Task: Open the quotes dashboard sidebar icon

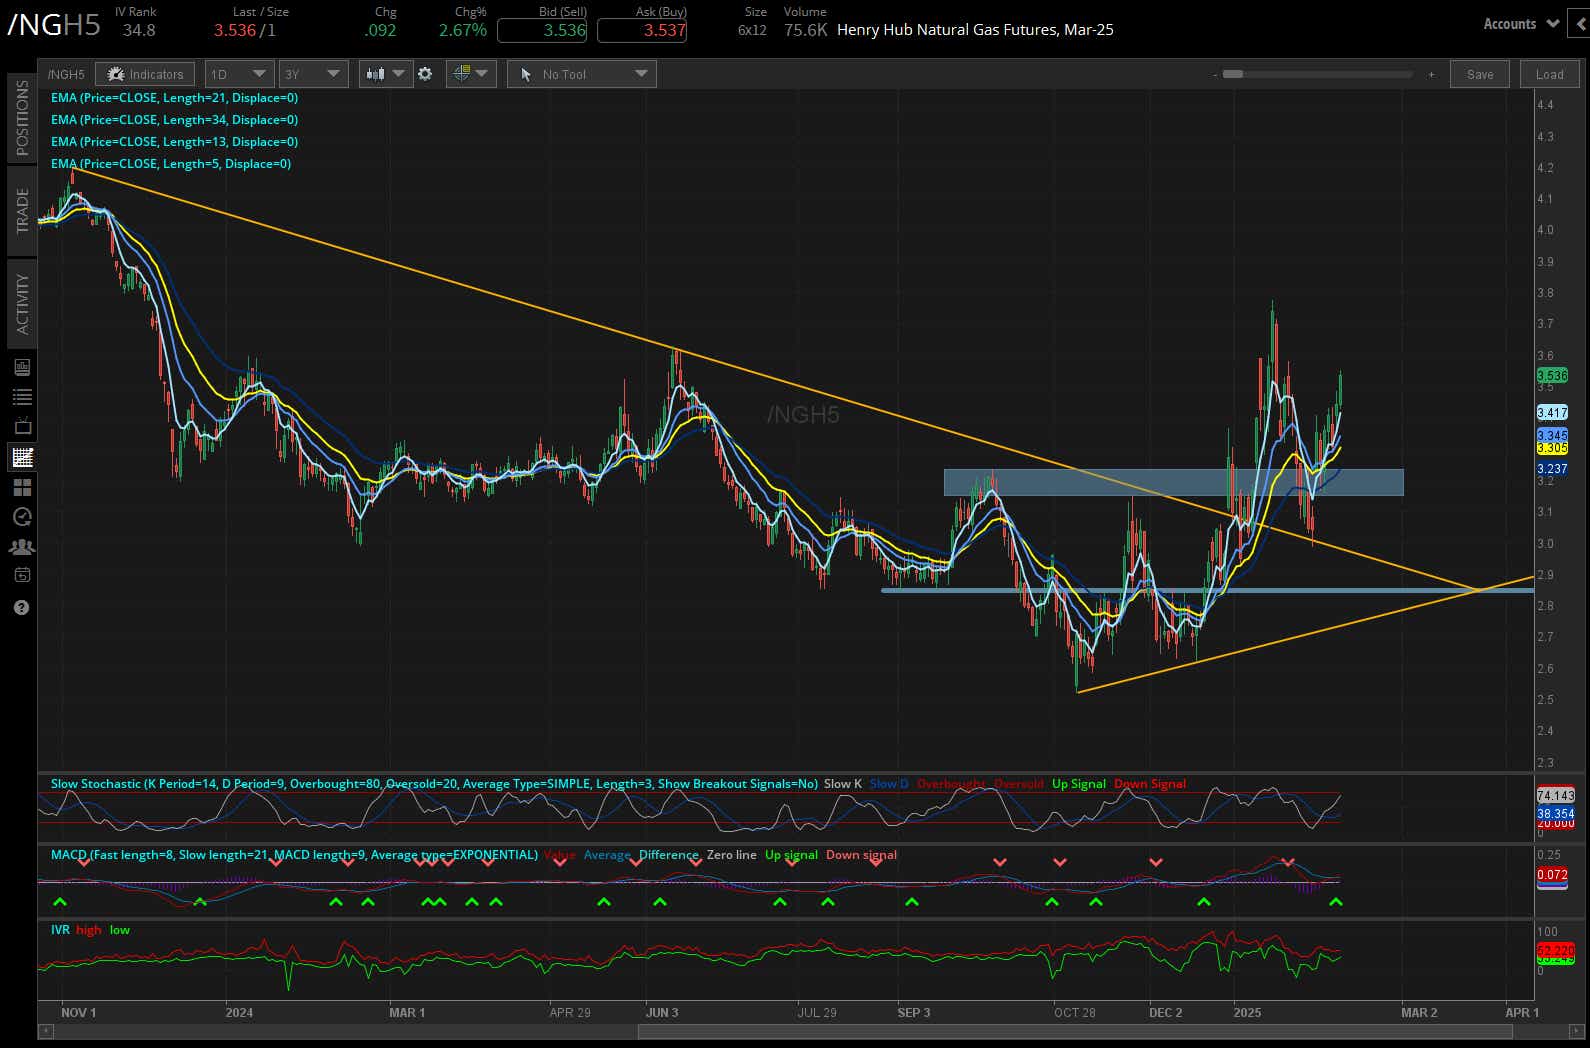Action: pyautogui.click(x=22, y=367)
